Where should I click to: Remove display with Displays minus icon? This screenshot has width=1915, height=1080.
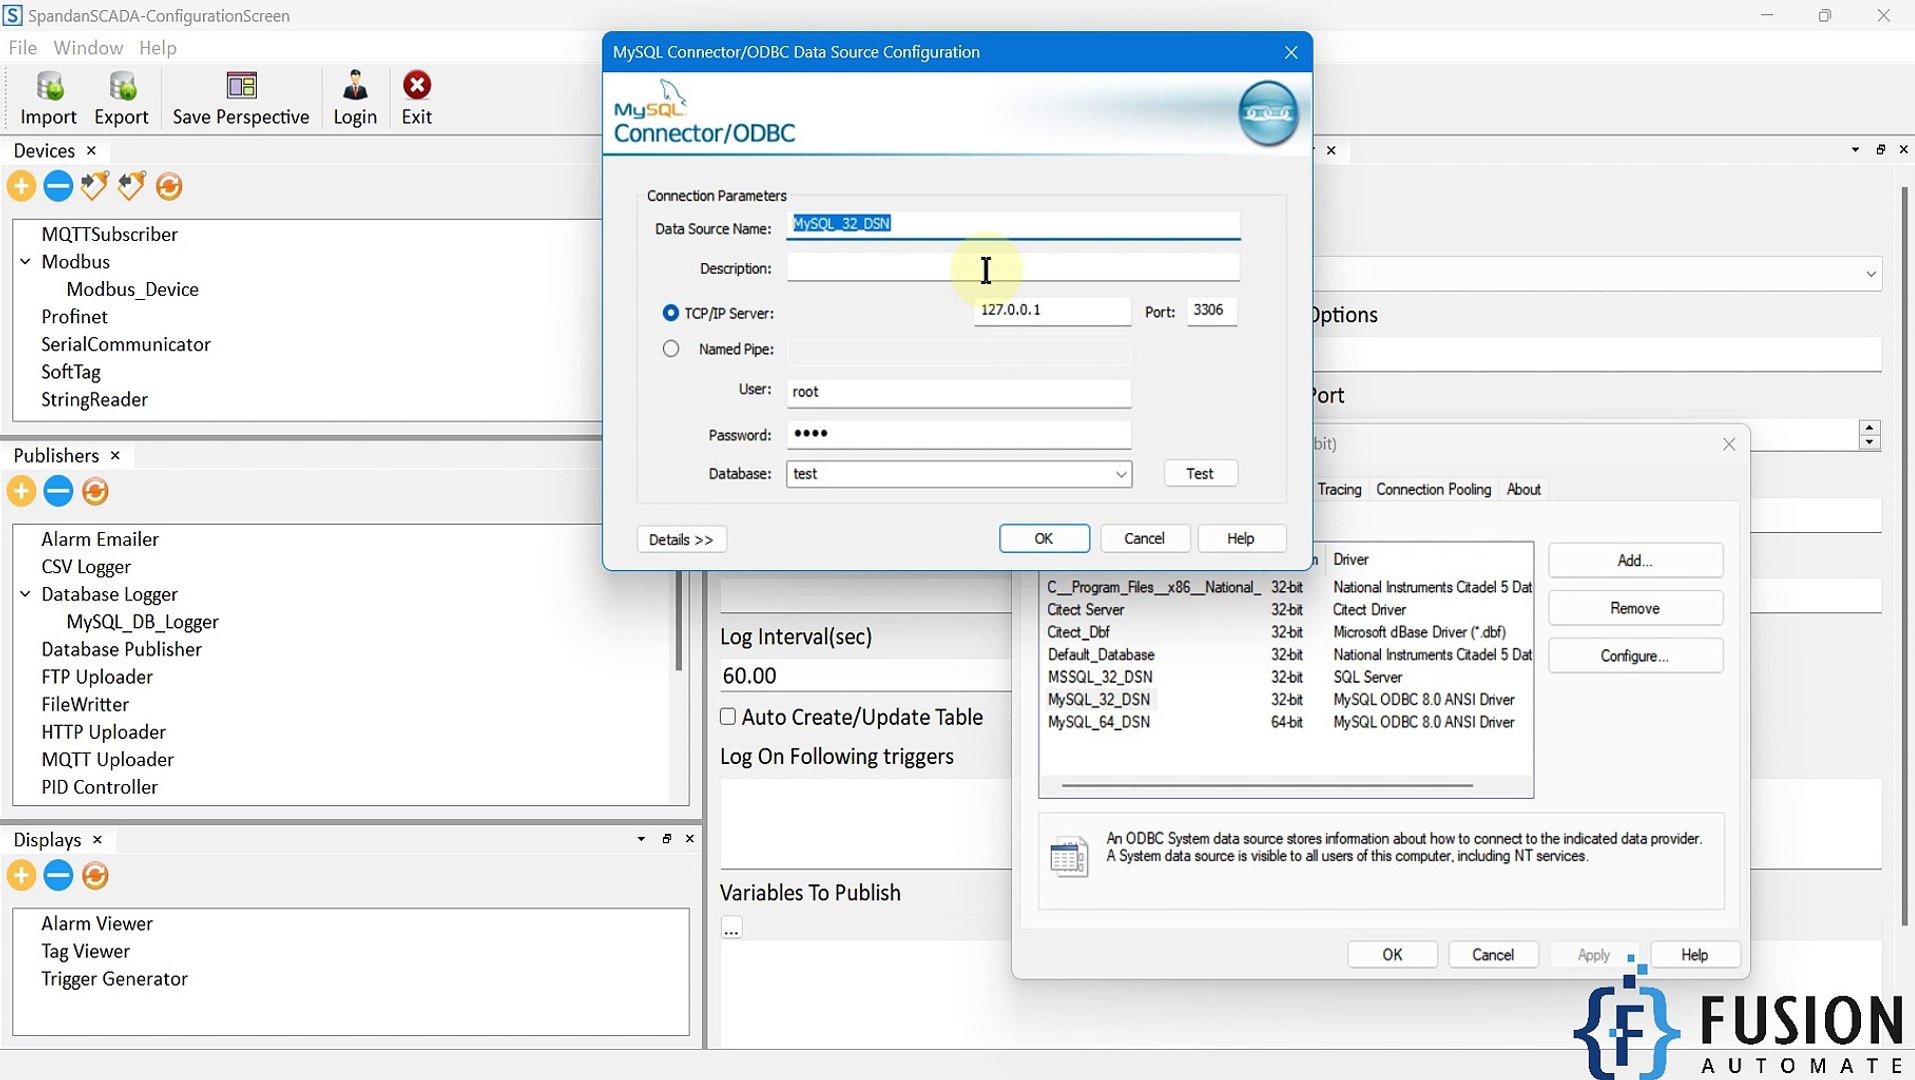(58, 876)
